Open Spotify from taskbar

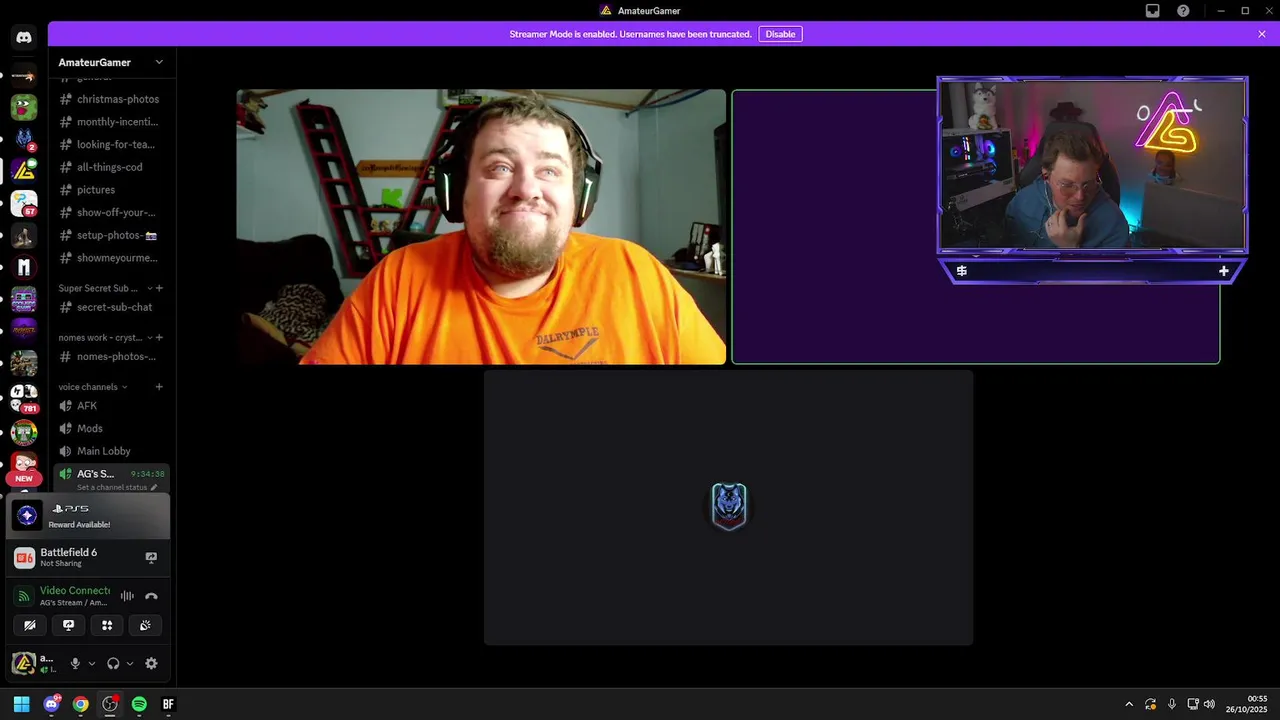139,704
